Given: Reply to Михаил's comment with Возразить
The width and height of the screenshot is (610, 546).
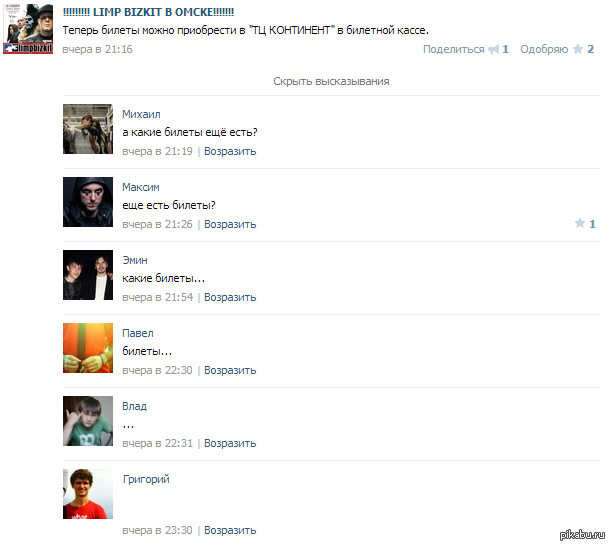Looking at the screenshot, I should point(230,151).
